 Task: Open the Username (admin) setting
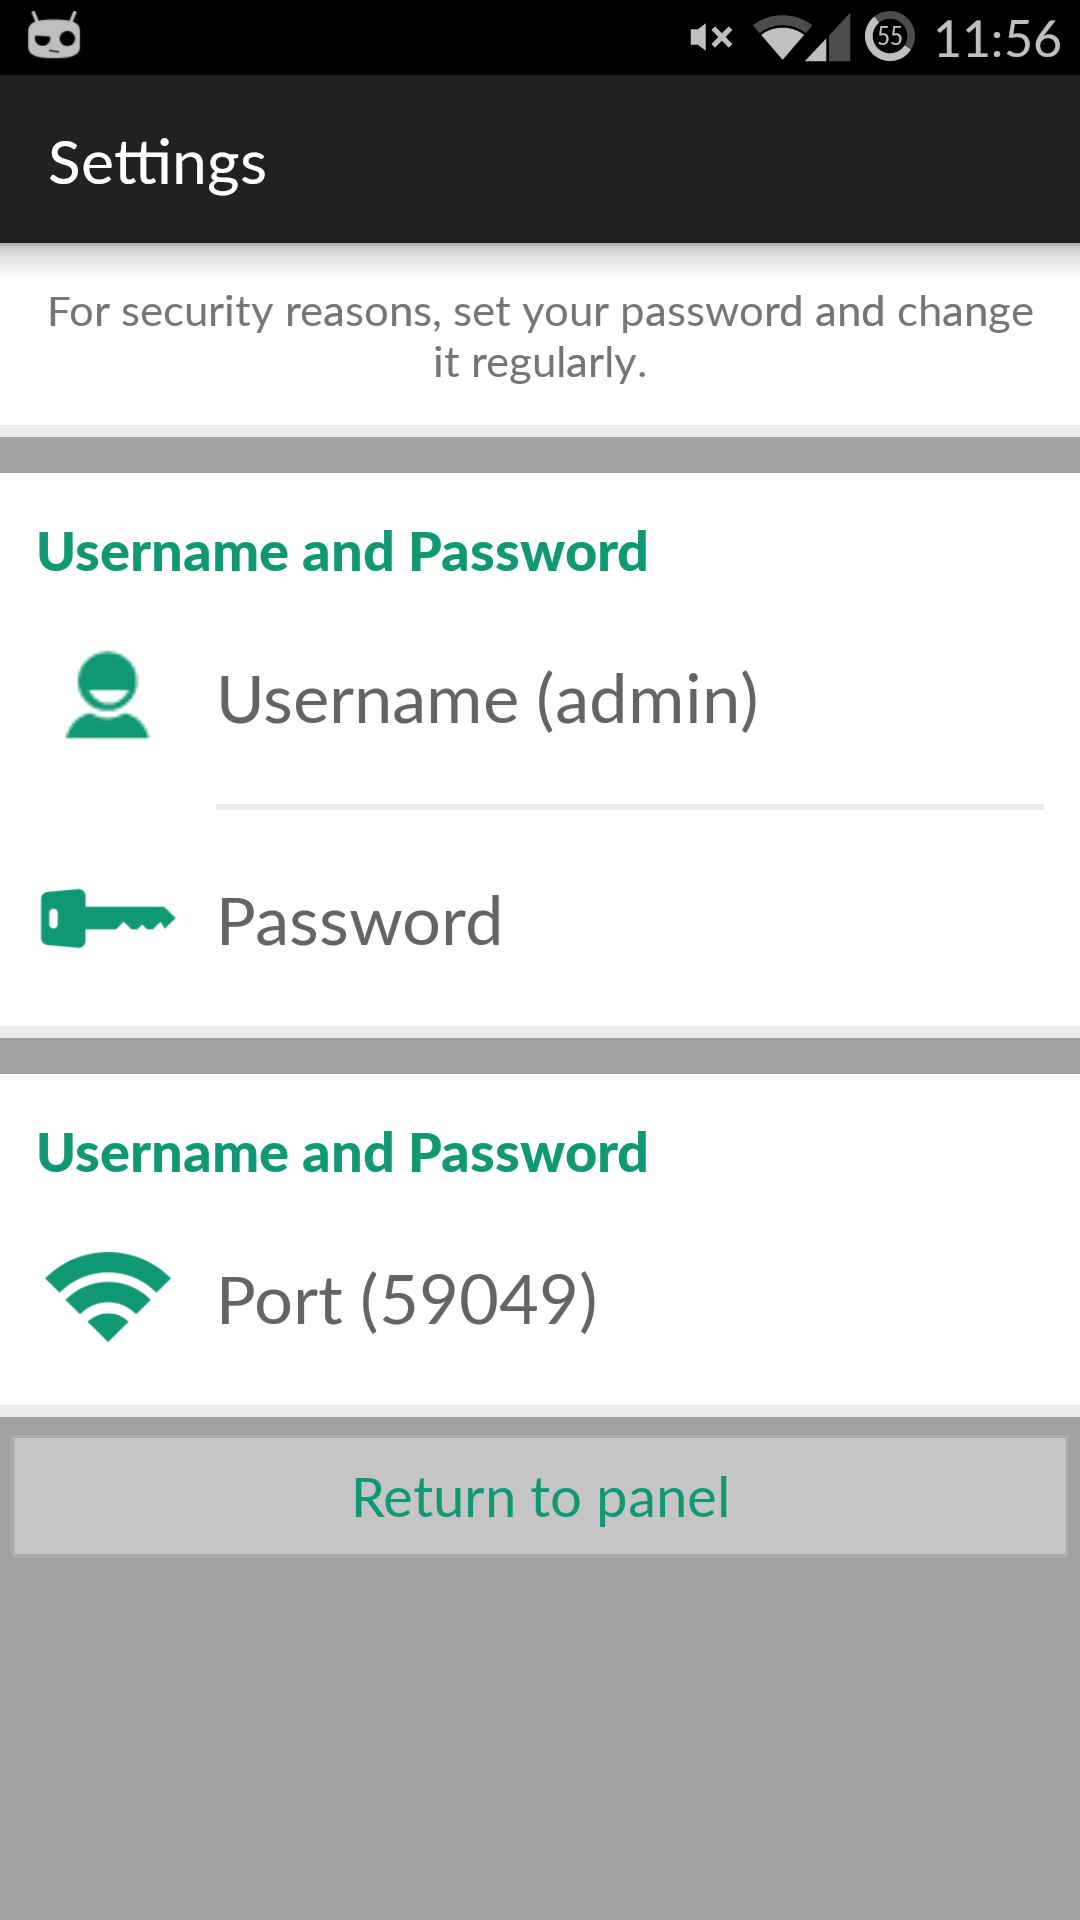pyautogui.click(x=488, y=699)
